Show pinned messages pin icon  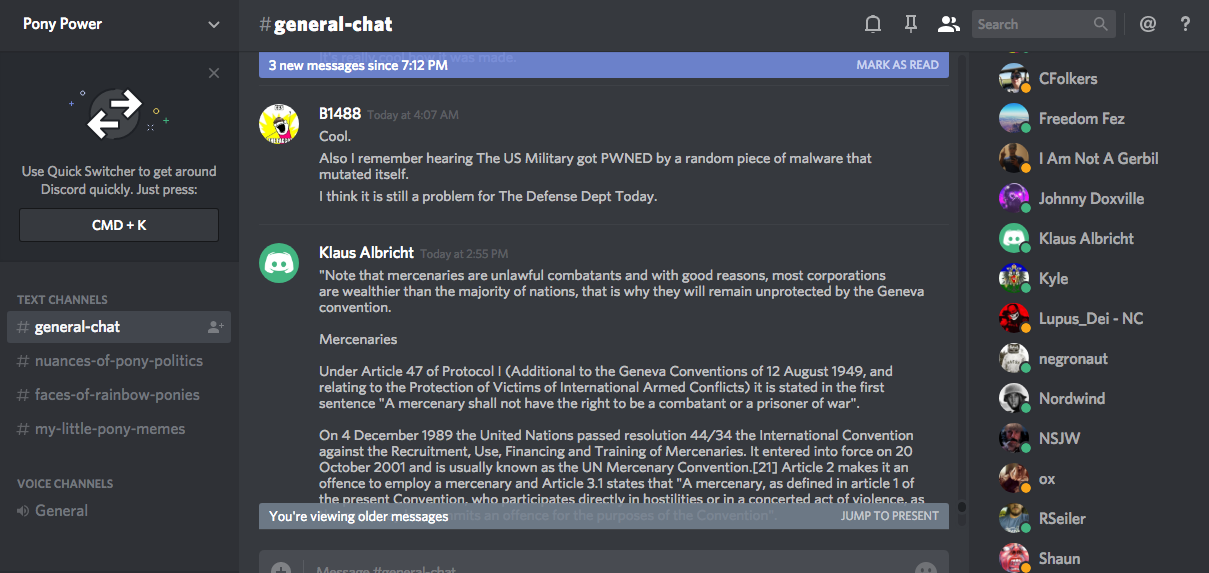point(910,24)
